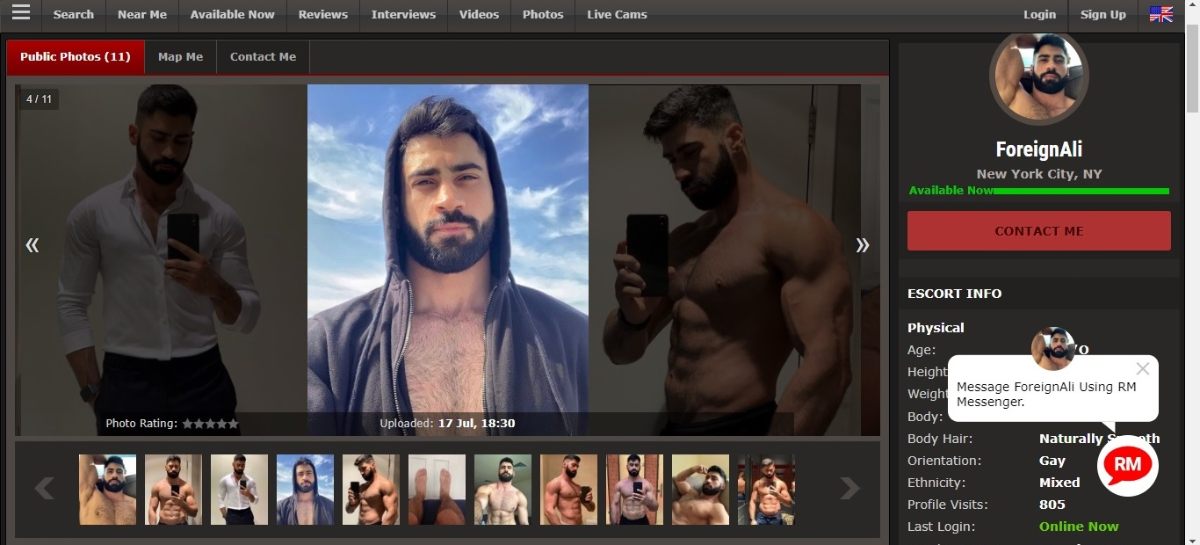The width and height of the screenshot is (1200, 545).
Task: Open the Contact Me tab
Action: pos(263,57)
